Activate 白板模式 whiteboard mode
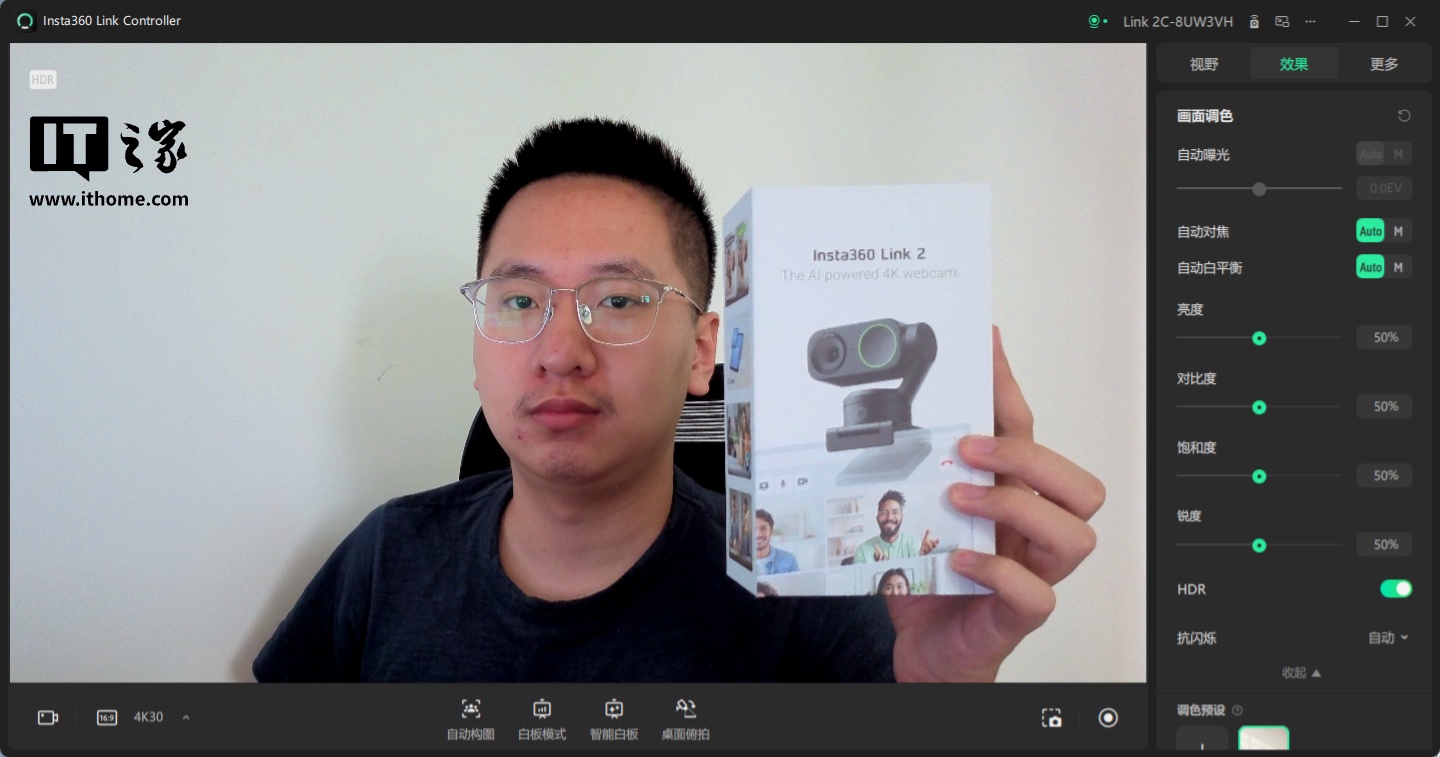The image size is (1440, 757). pyautogui.click(x=542, y=719)
